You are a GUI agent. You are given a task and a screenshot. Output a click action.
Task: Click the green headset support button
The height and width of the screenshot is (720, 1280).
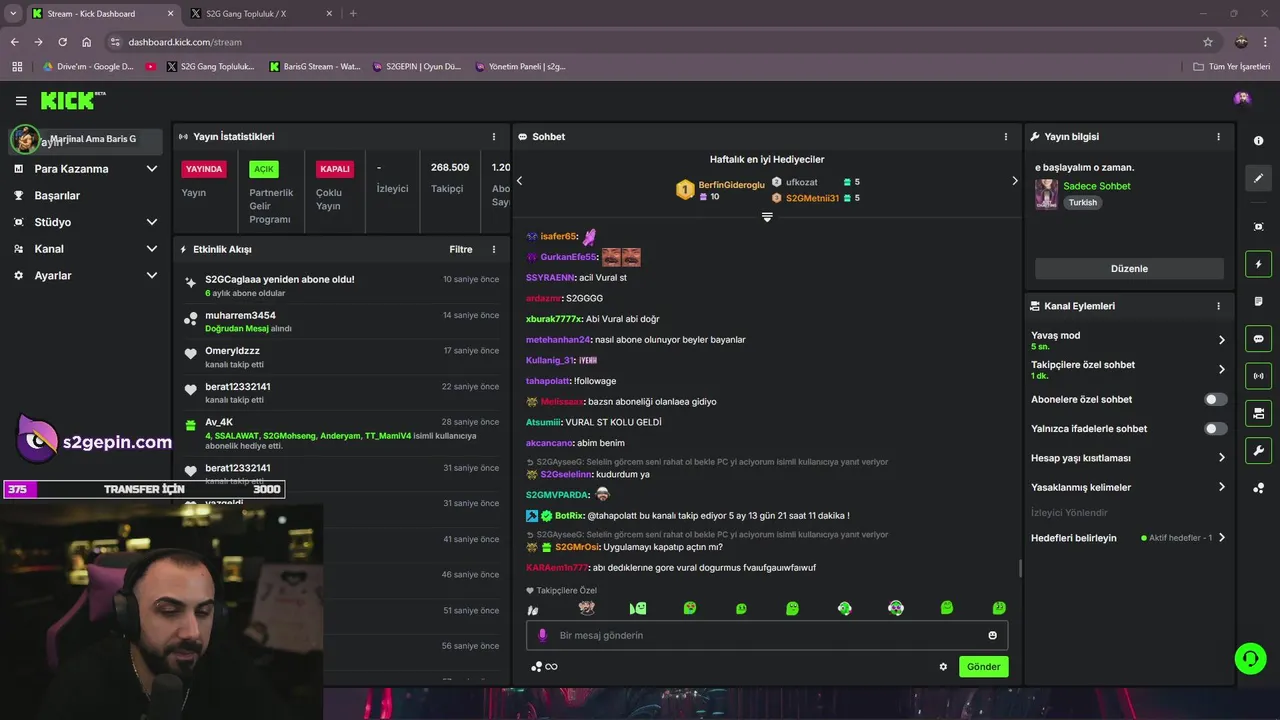pyautogui.click(x=1250, y=658)
